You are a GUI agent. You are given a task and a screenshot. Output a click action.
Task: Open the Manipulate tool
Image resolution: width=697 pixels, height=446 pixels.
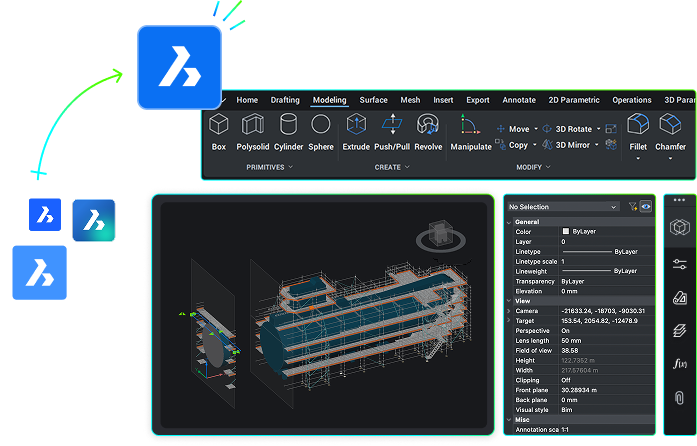(471, 132)
